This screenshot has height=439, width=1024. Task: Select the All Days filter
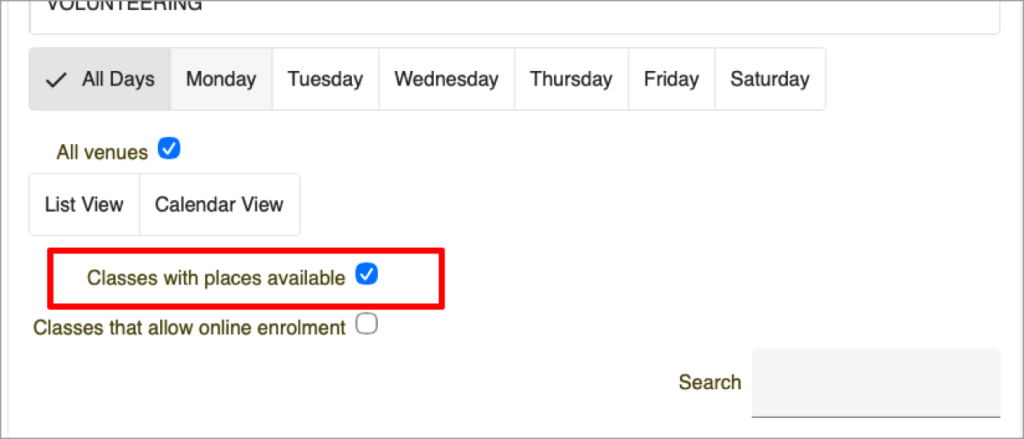100,79
